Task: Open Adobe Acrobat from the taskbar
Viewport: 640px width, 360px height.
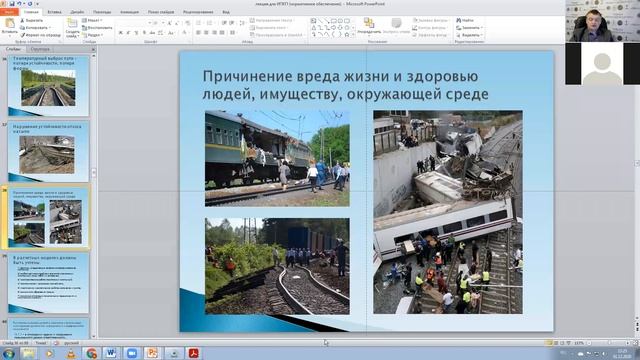Action: tap(193, 353)
